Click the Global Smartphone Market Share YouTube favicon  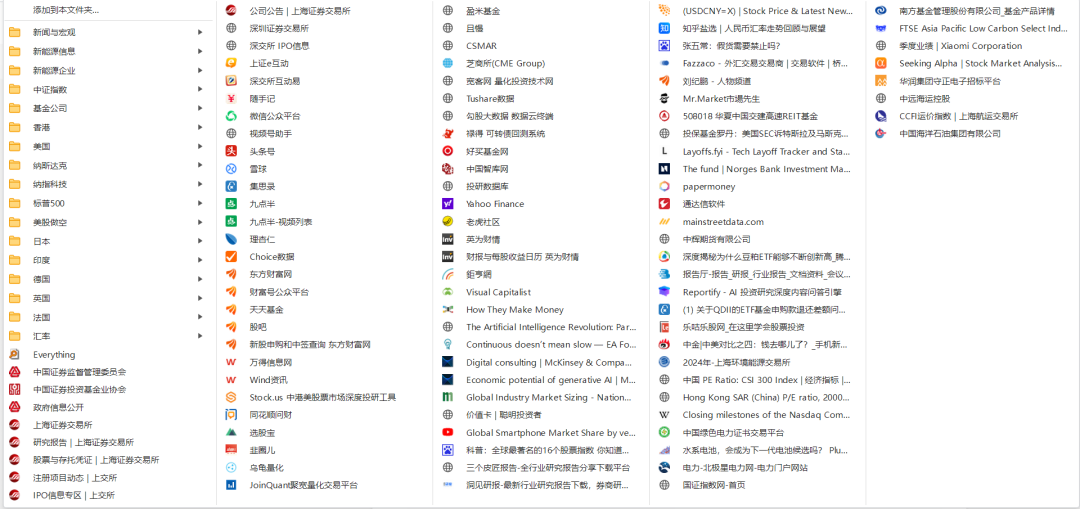click(448, 433)
